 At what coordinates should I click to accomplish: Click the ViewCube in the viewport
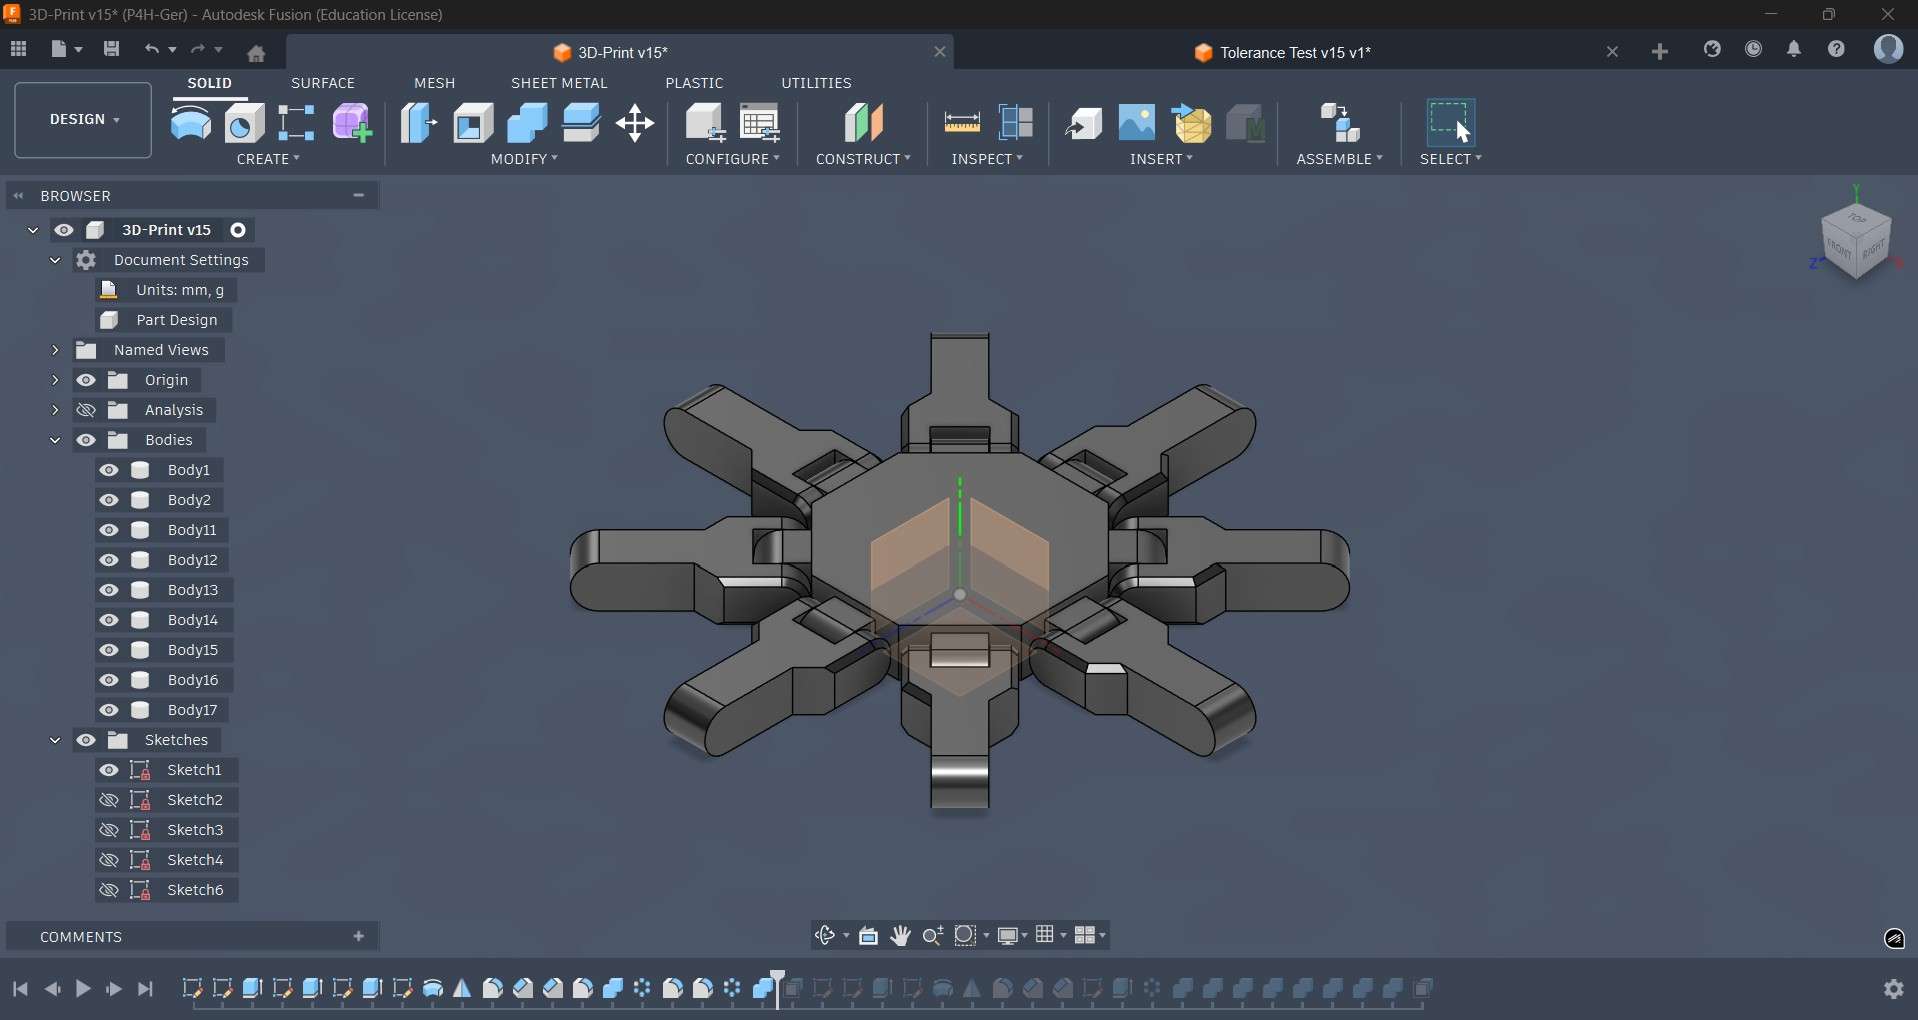pos(1857,241)
